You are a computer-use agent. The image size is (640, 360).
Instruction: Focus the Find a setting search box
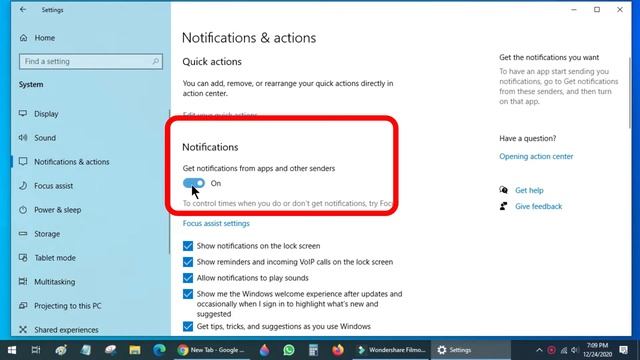coord(91,61)
